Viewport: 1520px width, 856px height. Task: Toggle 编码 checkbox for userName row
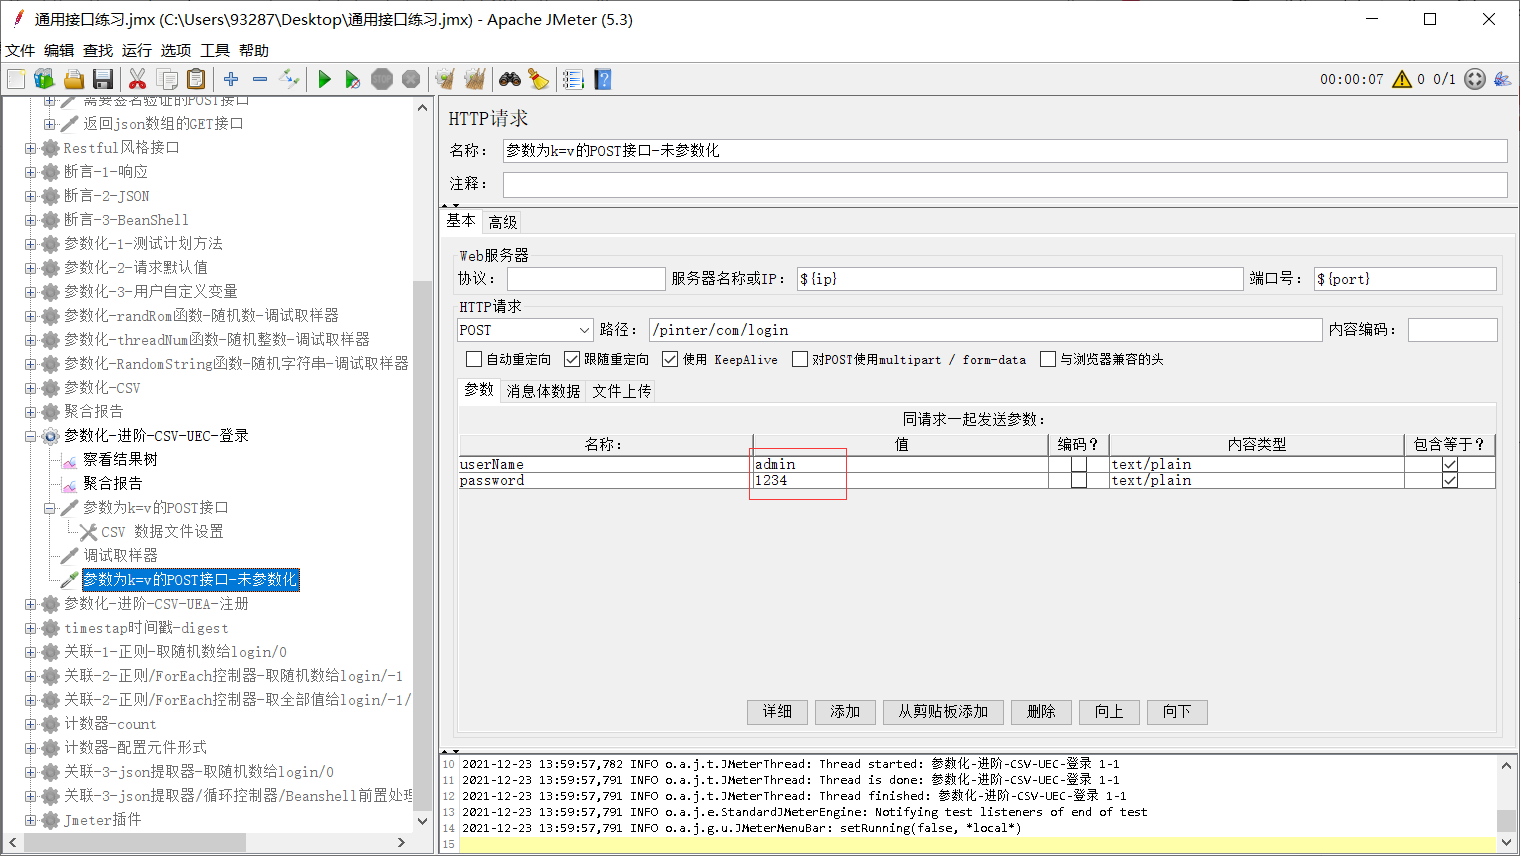[1079, 465]
